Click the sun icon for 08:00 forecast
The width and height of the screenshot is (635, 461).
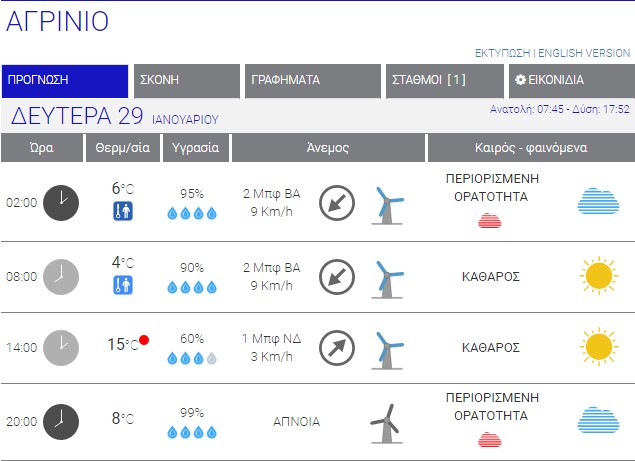point(598,275)
